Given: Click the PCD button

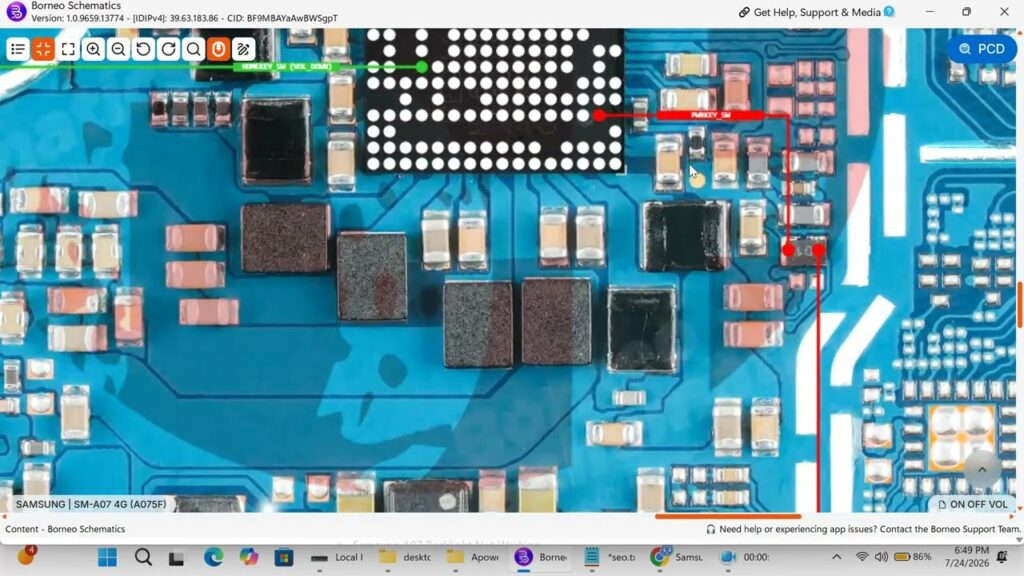Looking at the screenshot, I should [x=982, y=49].
